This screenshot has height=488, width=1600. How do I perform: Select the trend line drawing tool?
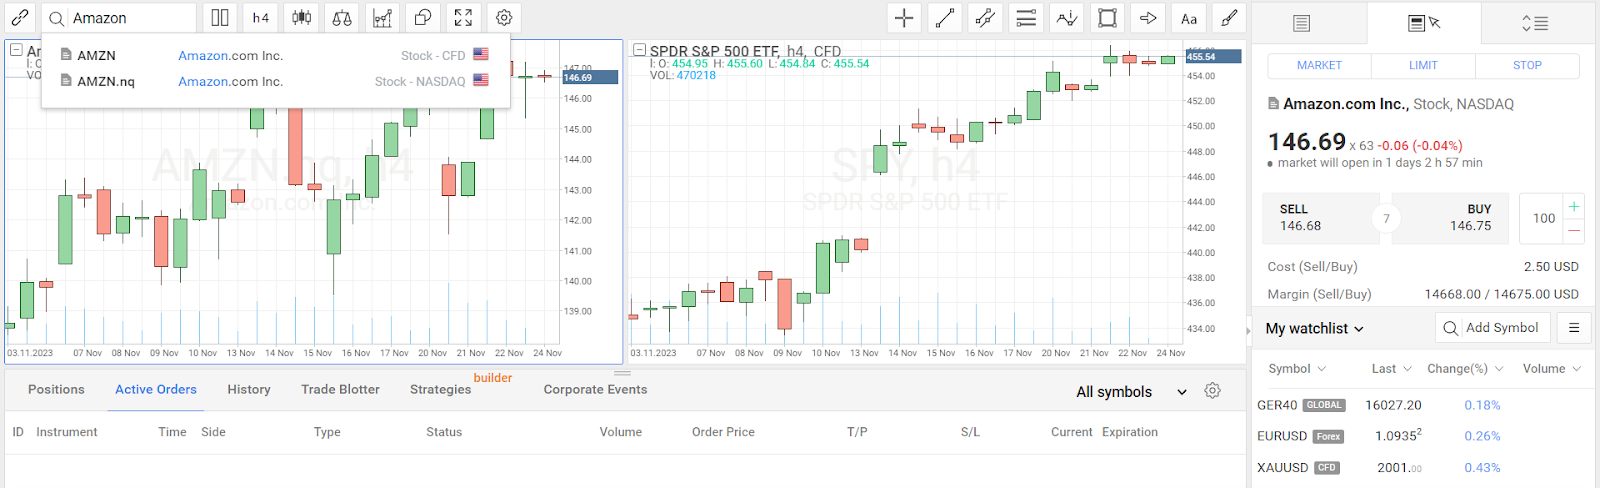(945, 18)
